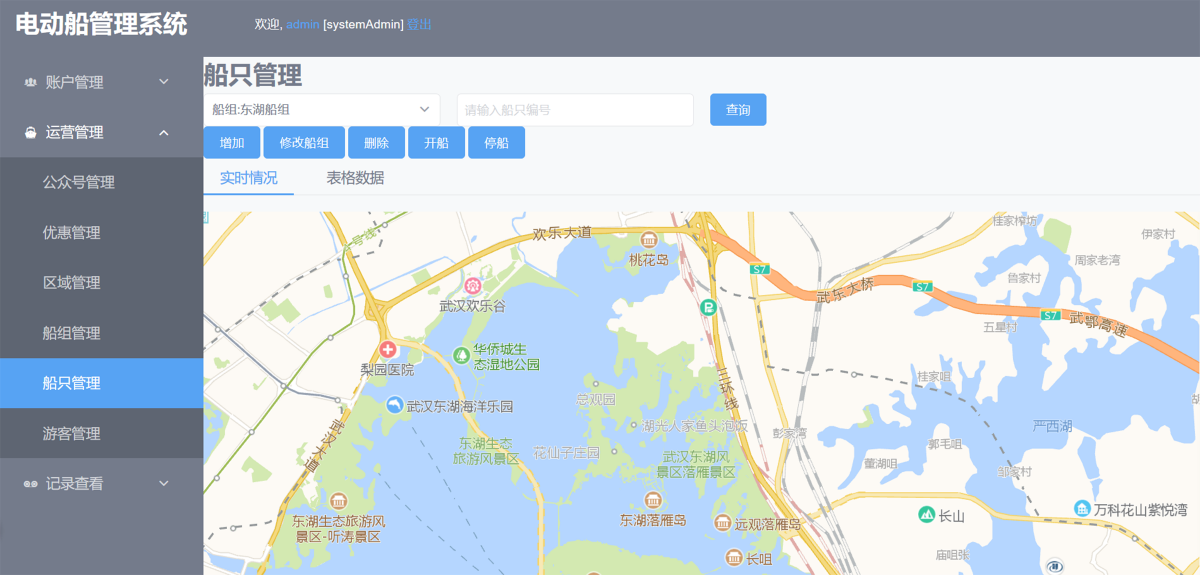The height and width of the screenshot is (575, 1200).
Task: Click the 武汉欢乐谷 amusement park map icon
Action: [x=473, y=287]
